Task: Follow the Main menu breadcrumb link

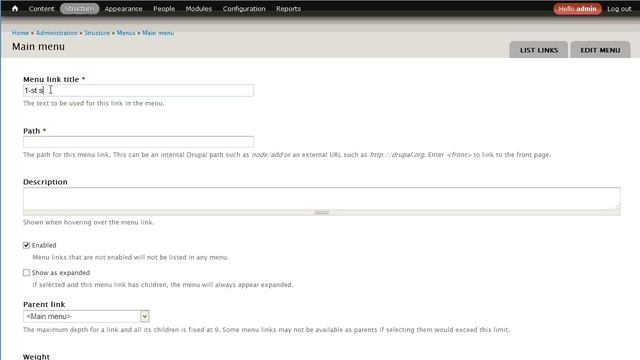Action: 158,33
